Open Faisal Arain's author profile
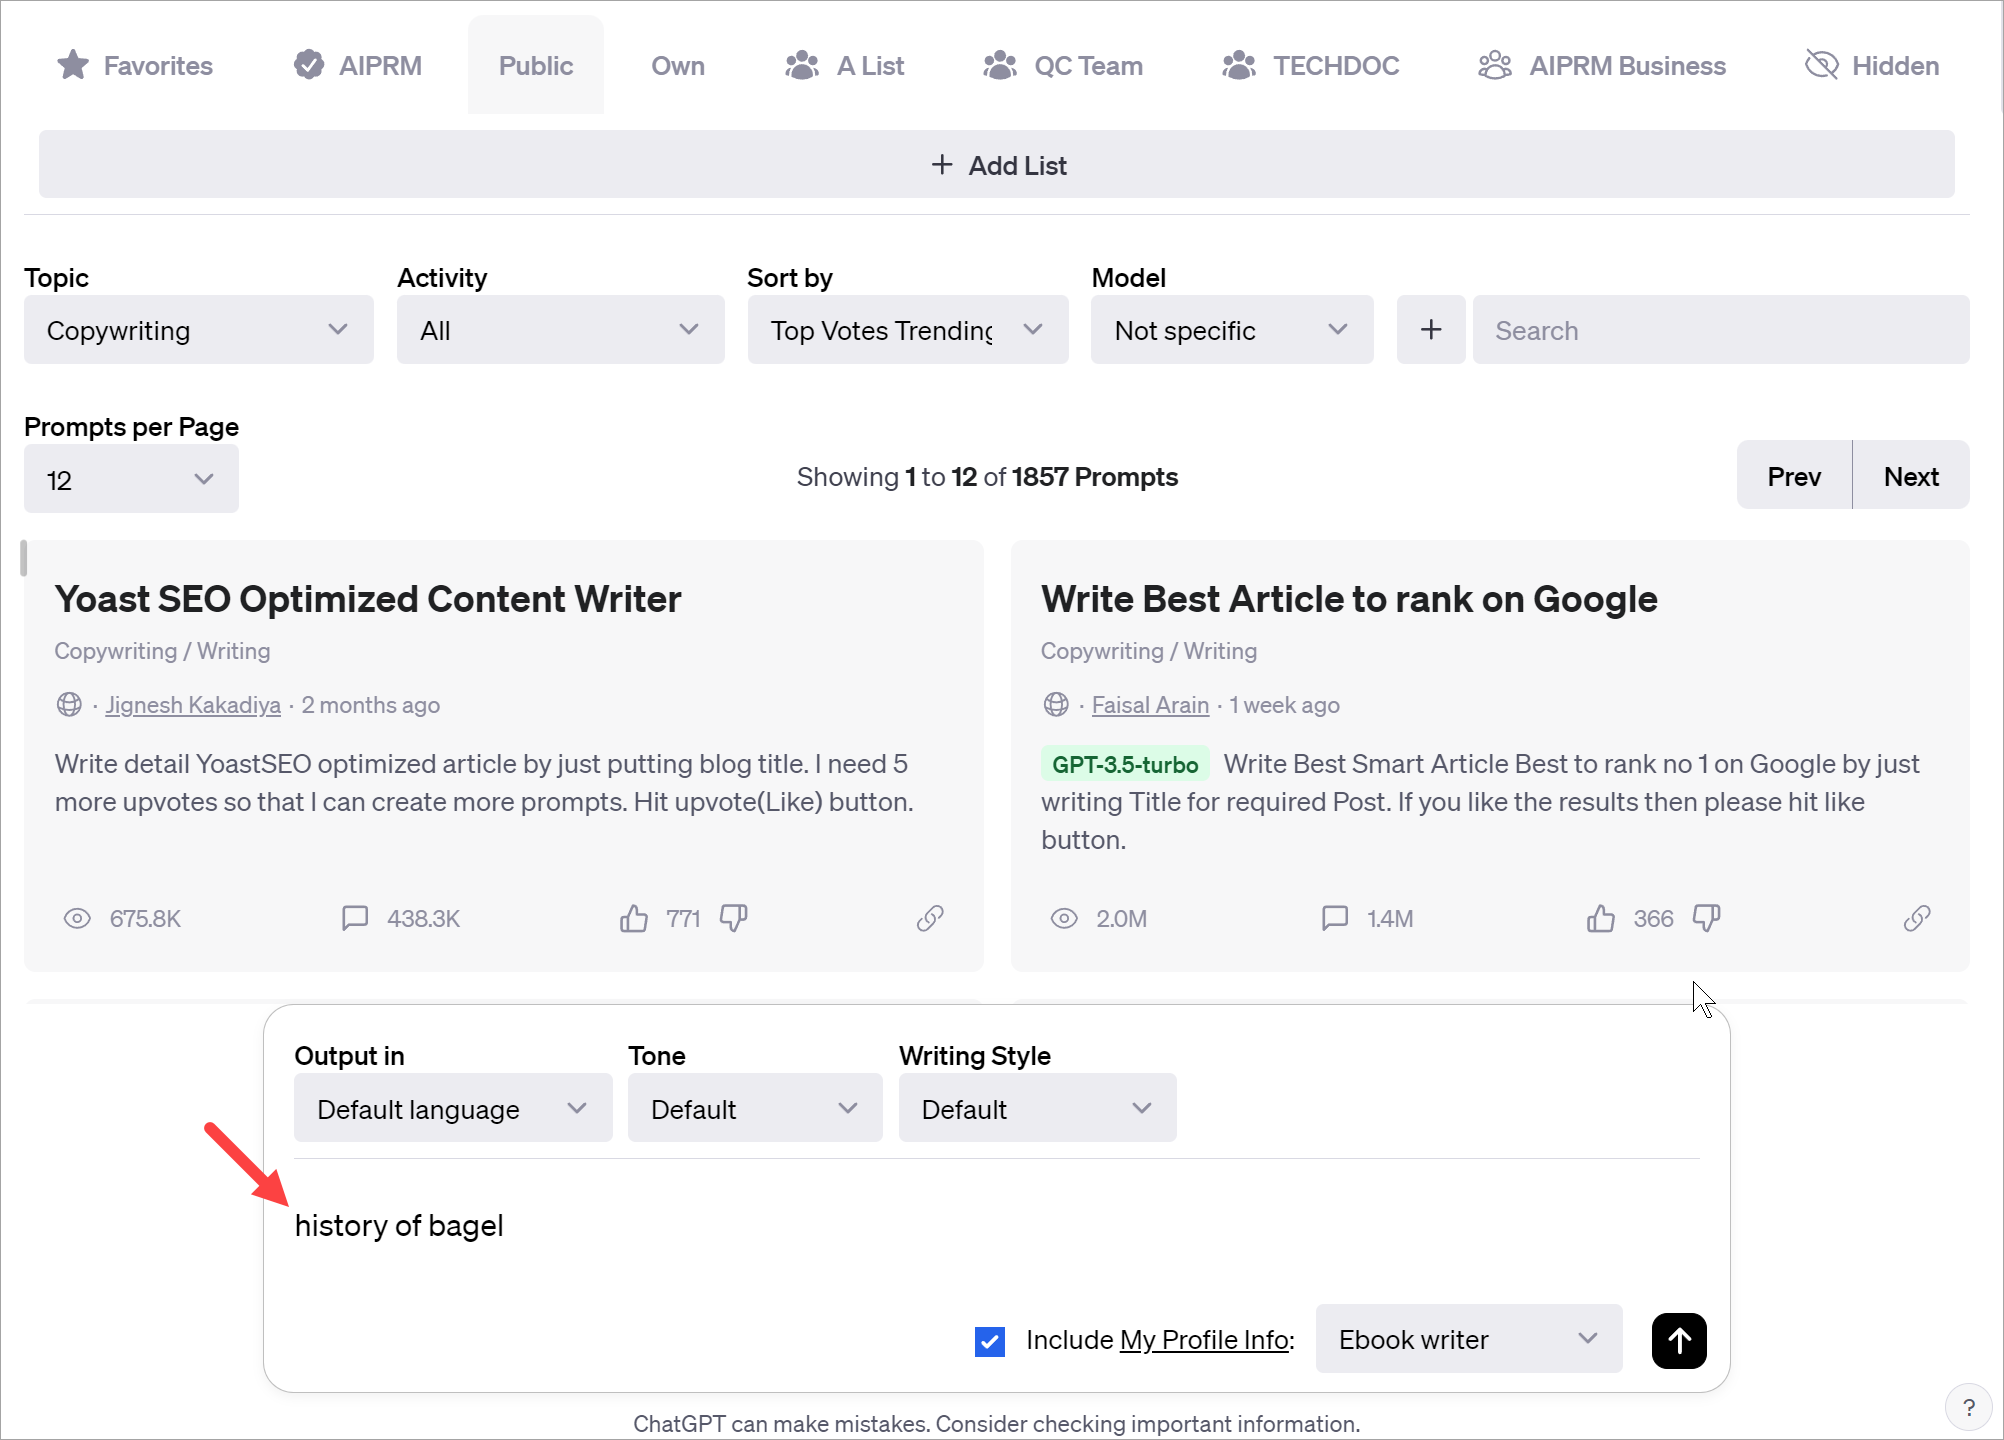This screenshot has height=1440, width=2004. (1150, 704)
